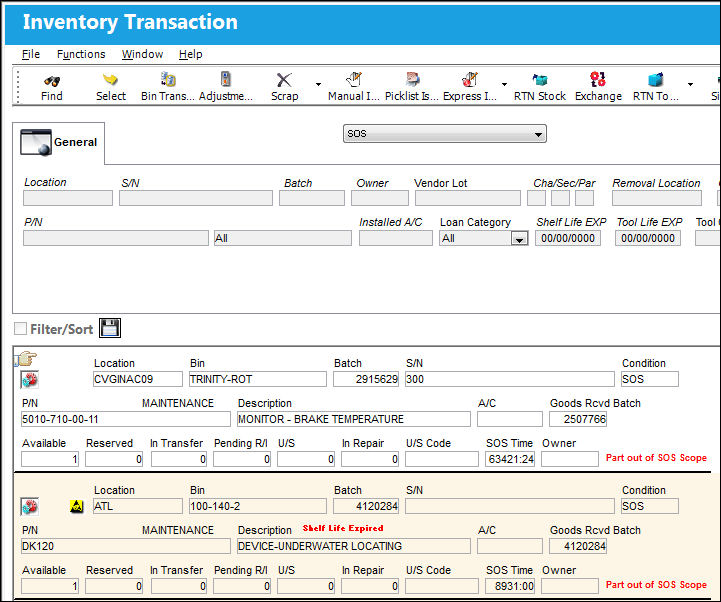Screen dimensions: 721x602
Task: Click the General tab icon
Action: tap(36, 143)
